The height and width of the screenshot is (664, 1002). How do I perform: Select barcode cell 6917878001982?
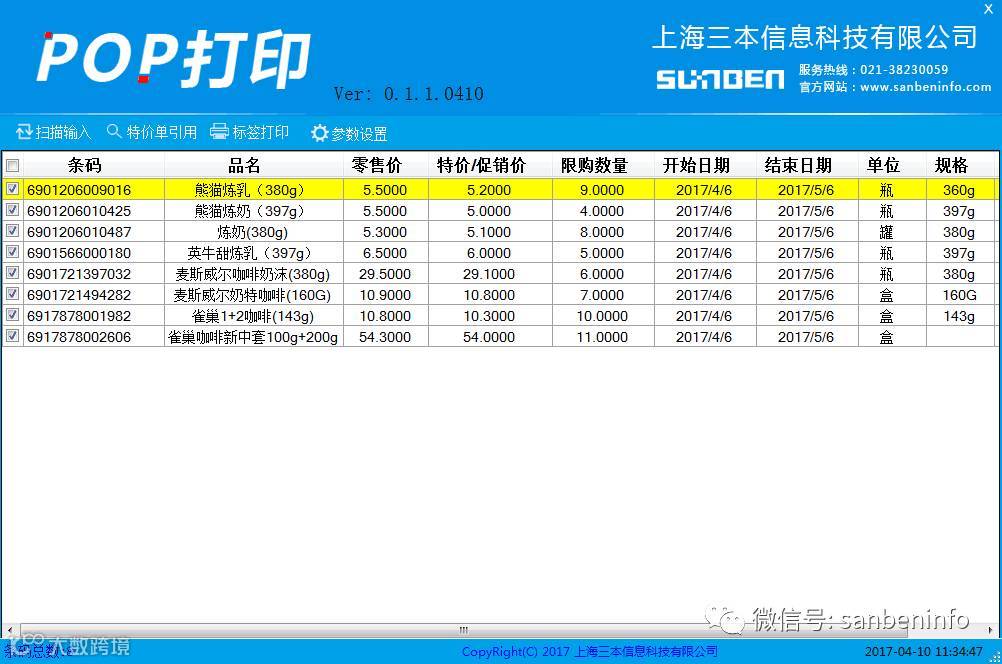(94, 316)
